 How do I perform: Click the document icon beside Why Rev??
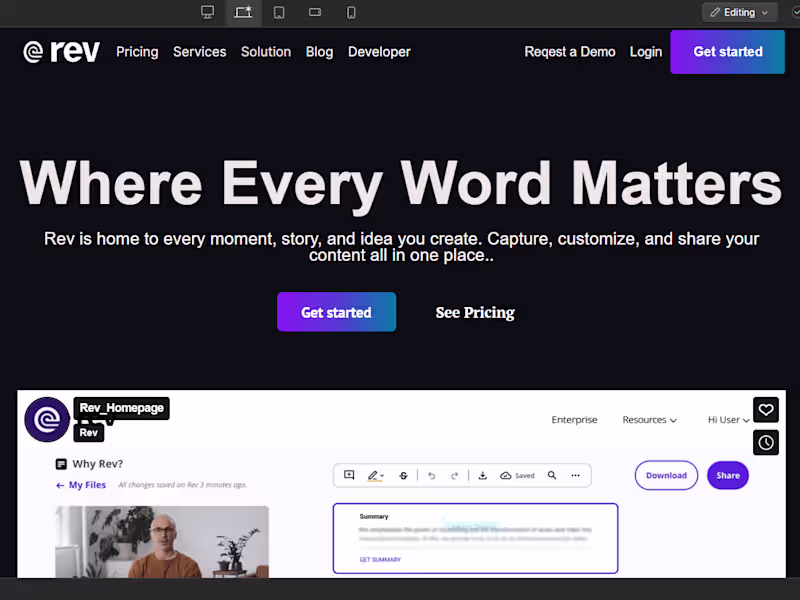coord(61,464)
